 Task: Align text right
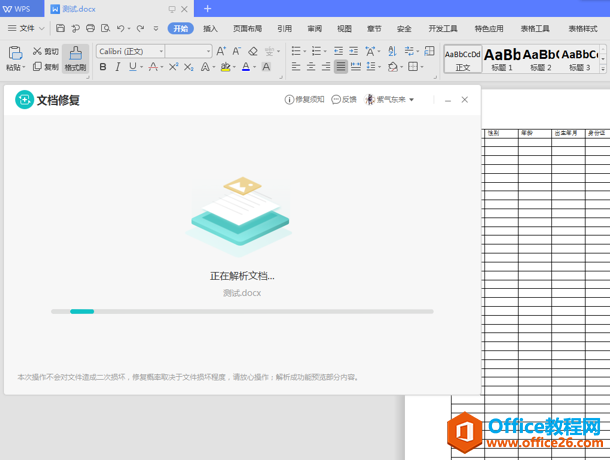pos(326,67)
